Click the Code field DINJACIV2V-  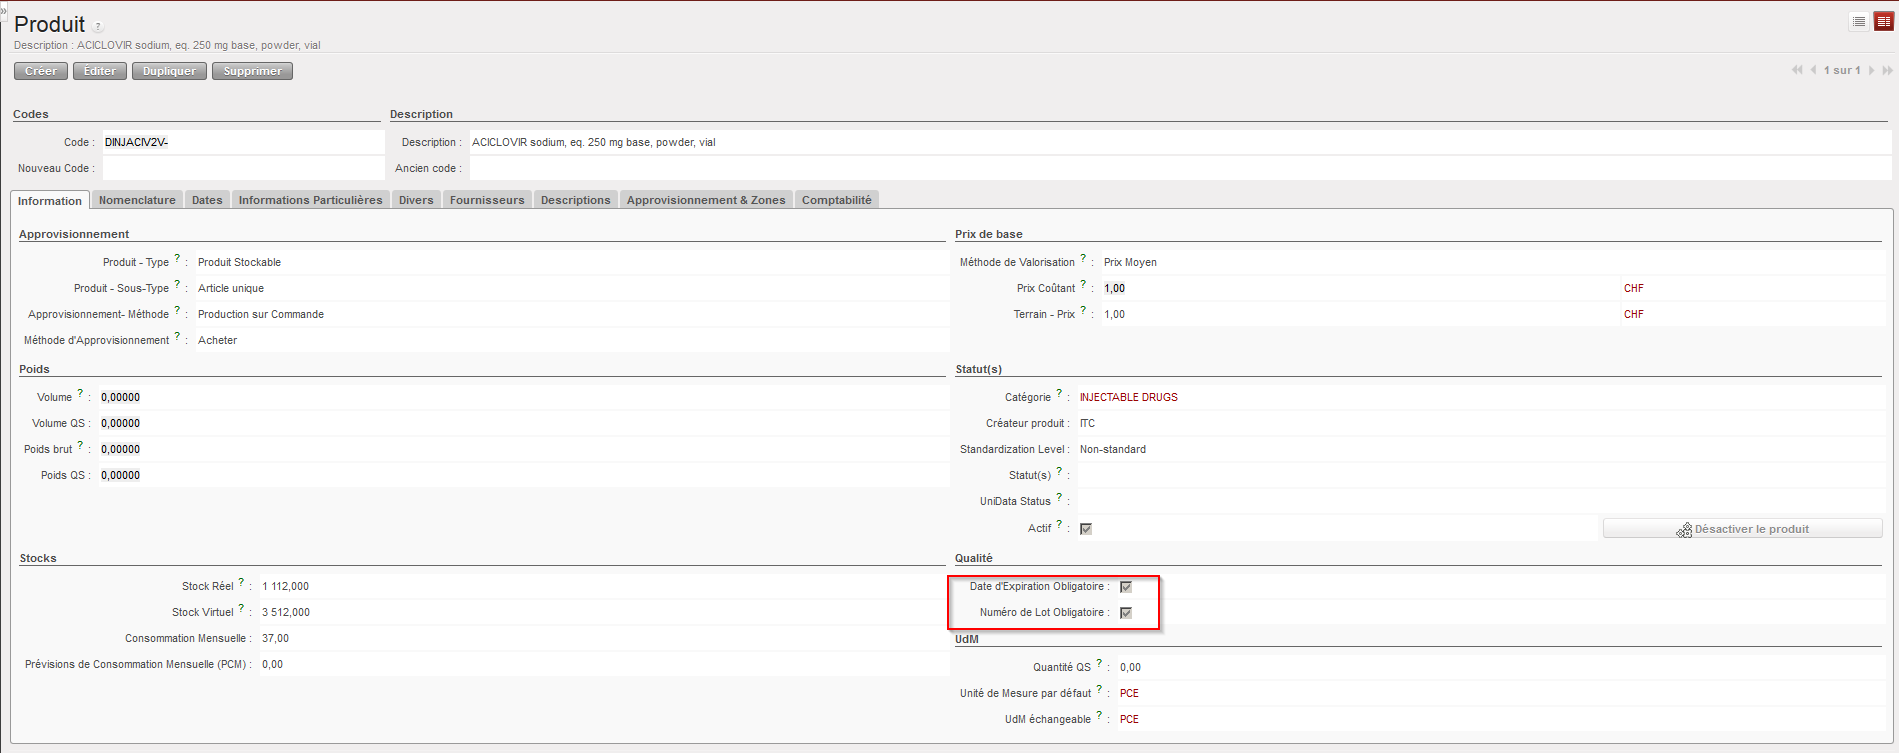[x=242, y=142]
